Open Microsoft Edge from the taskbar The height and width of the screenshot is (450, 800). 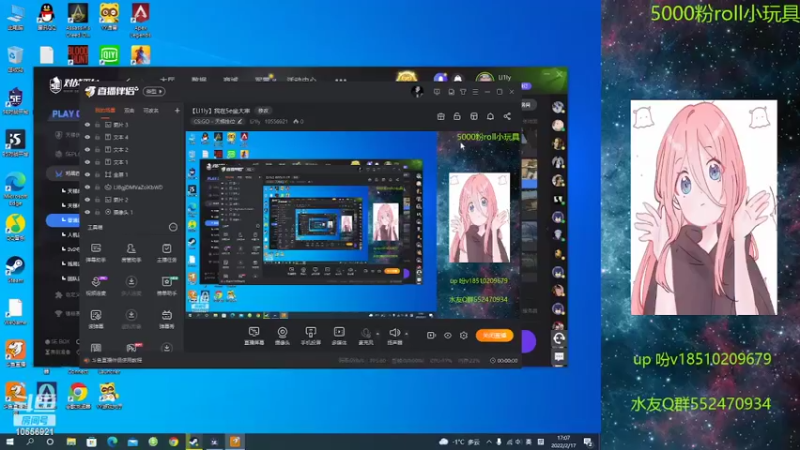point(112,442)
